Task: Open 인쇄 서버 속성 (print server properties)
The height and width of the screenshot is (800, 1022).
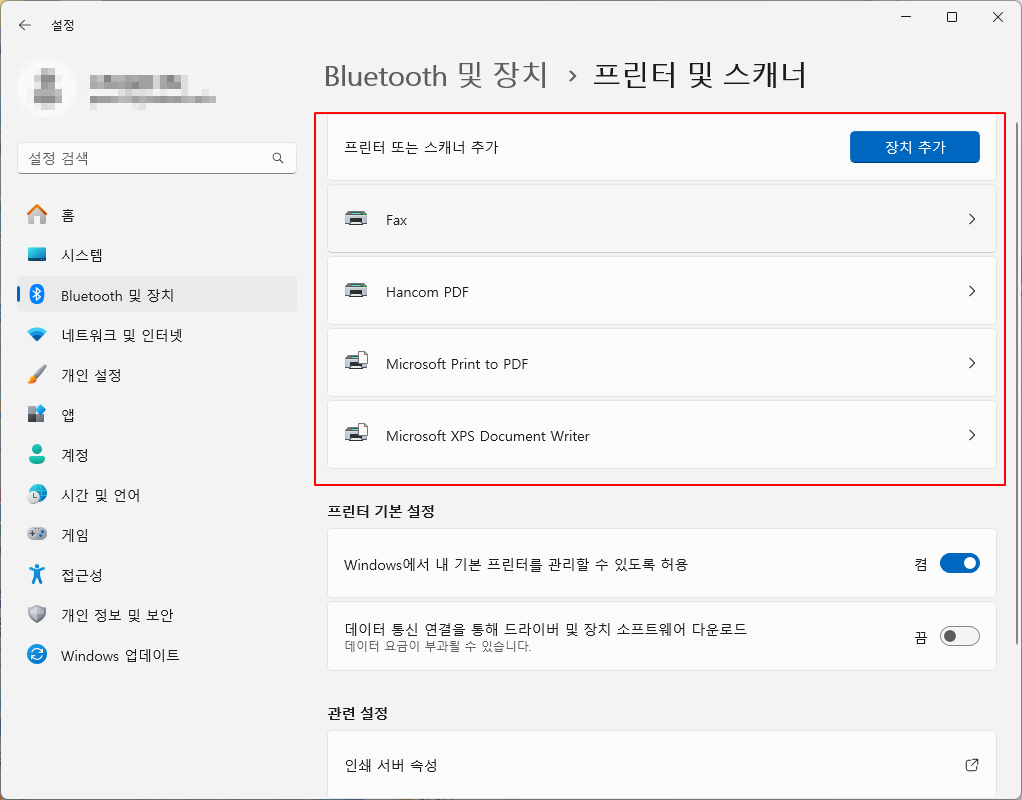Action: (661, 764)
